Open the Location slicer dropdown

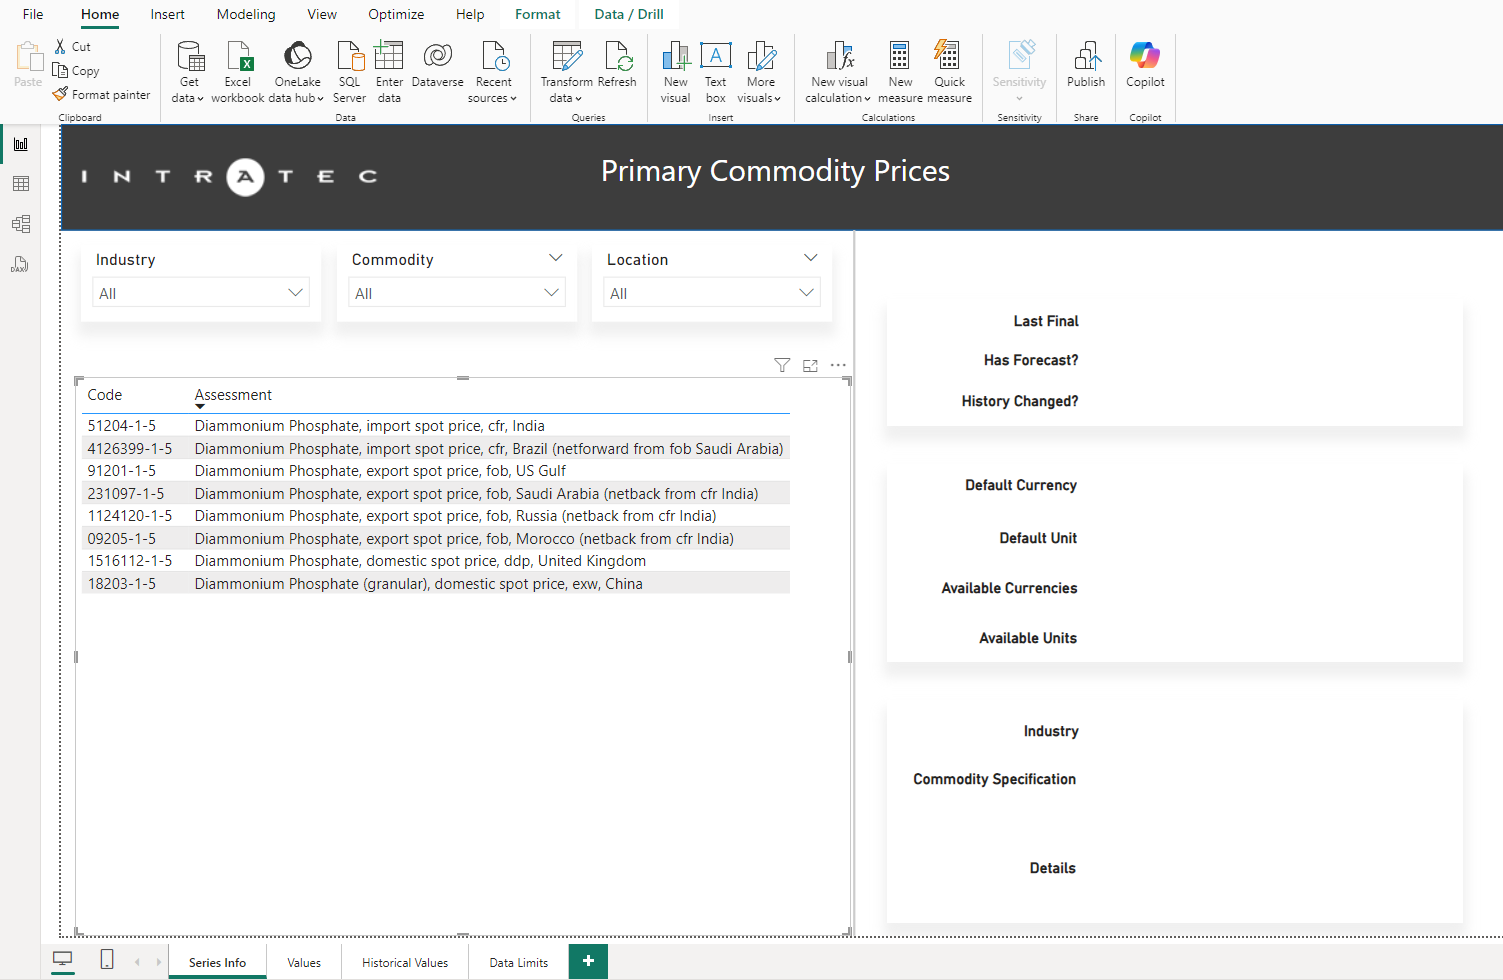(x=806, y=293)
